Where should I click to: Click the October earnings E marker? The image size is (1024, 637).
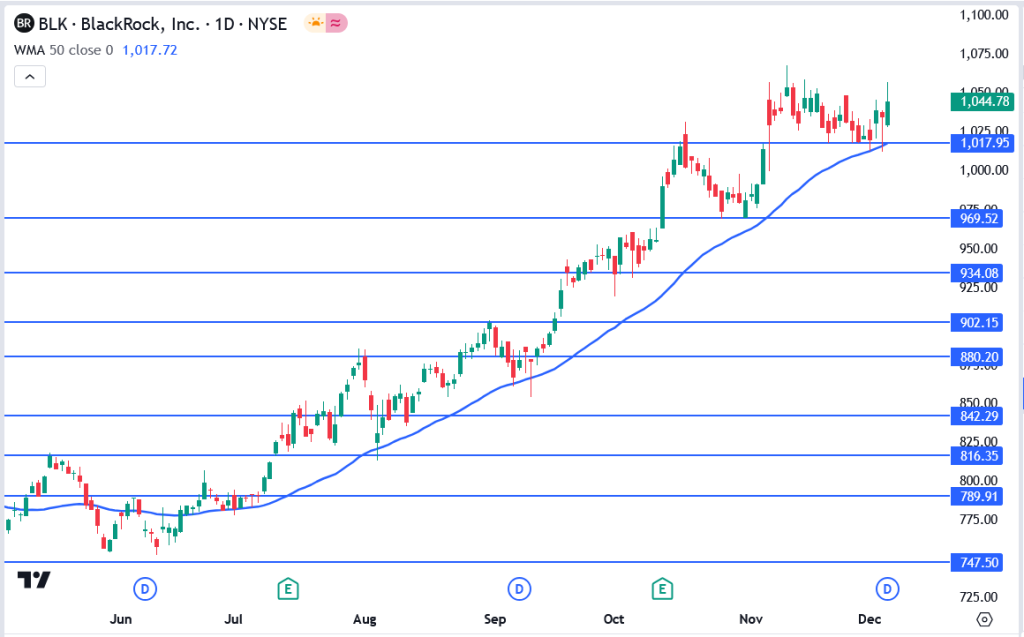(x=660, y=588)
